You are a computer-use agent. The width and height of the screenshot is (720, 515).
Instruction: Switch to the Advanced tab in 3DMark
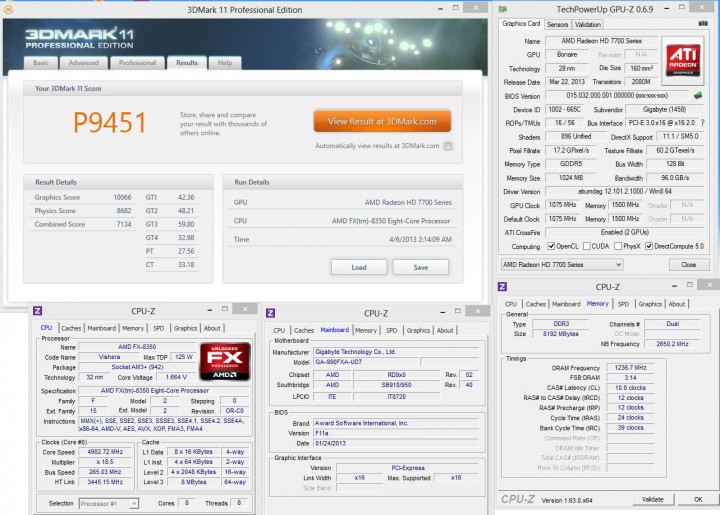[84, 63]
